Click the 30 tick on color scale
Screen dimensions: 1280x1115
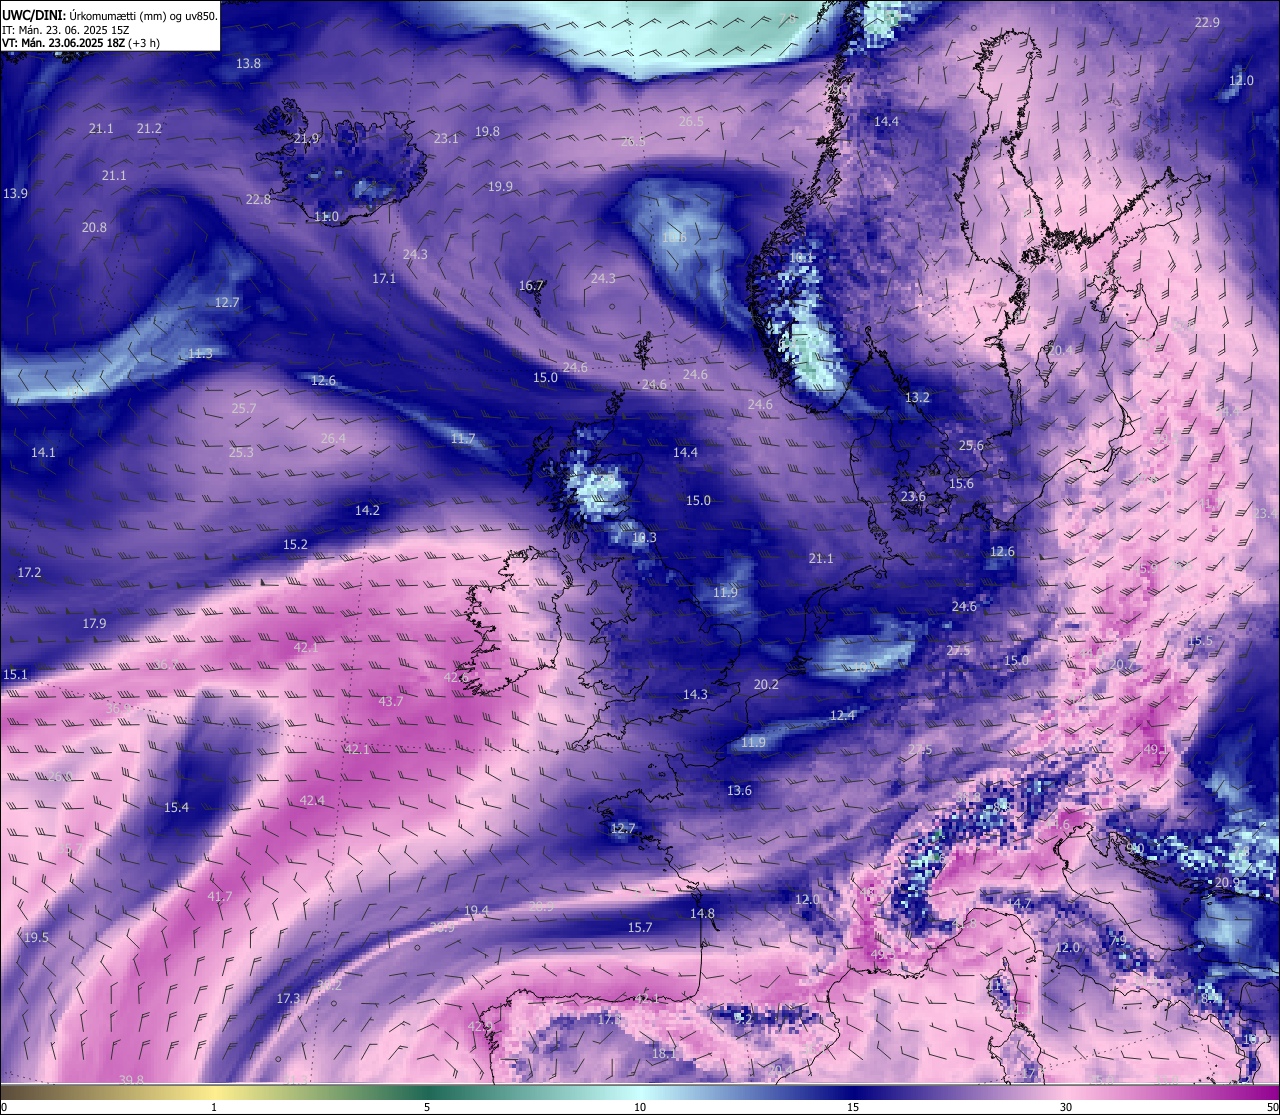(1066, 1106)
